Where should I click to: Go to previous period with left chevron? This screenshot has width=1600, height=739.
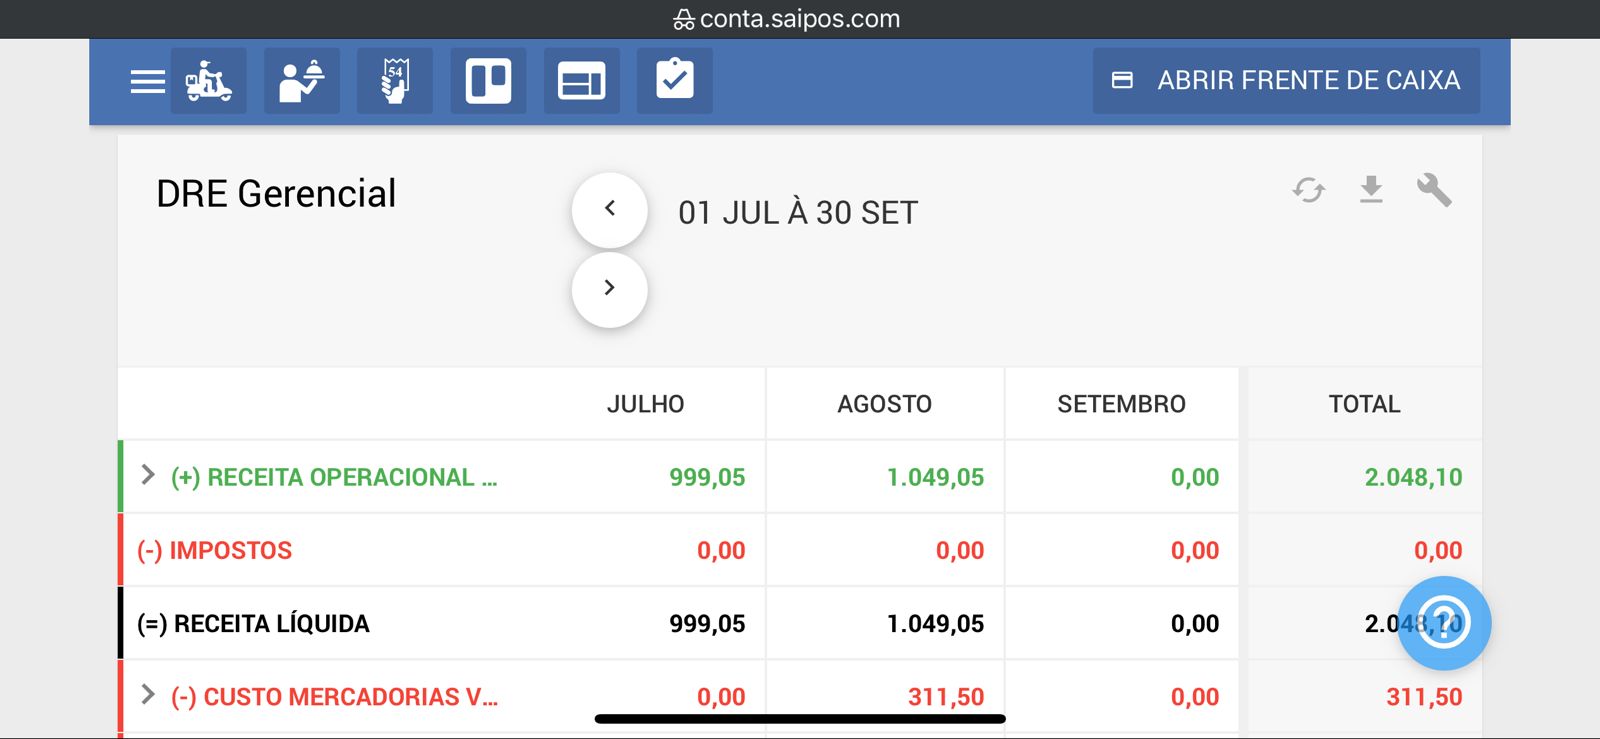tap(609, 210)
